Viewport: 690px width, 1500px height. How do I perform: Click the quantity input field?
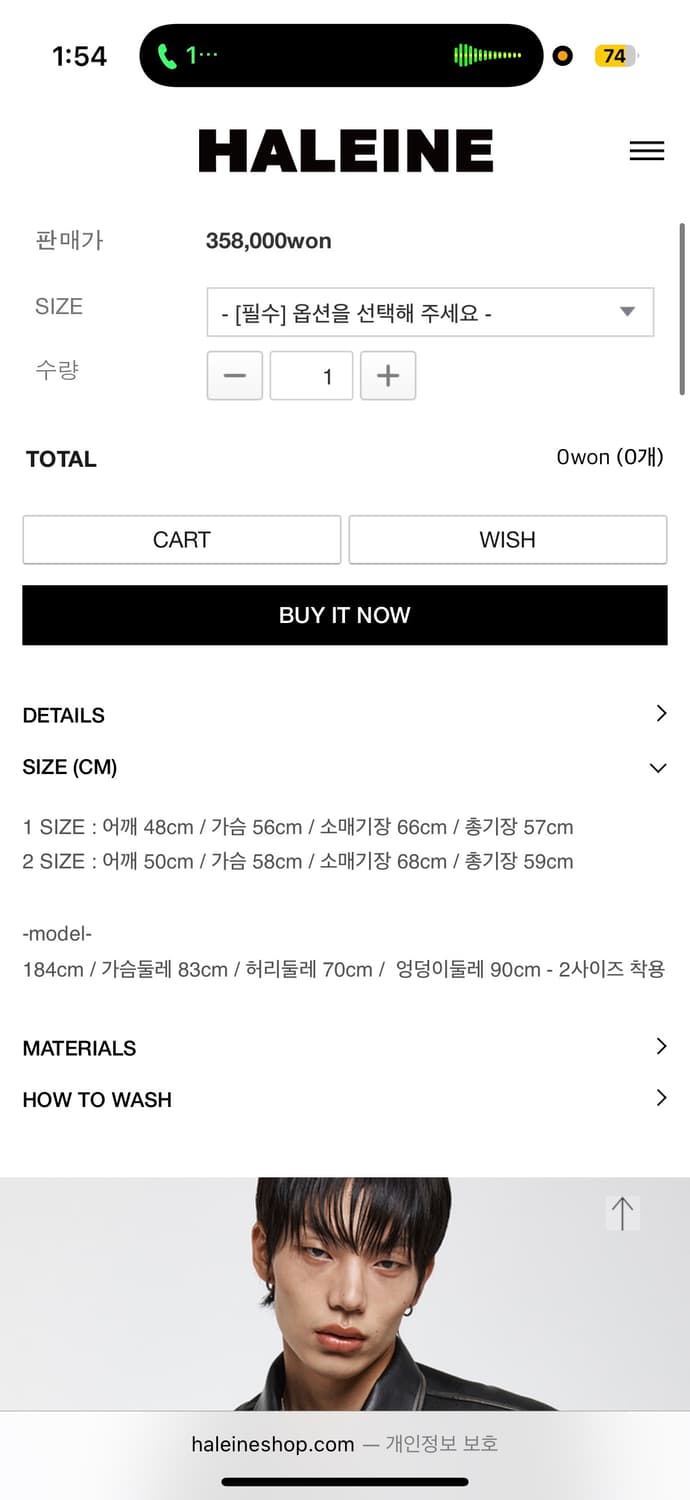click(311, 376)
